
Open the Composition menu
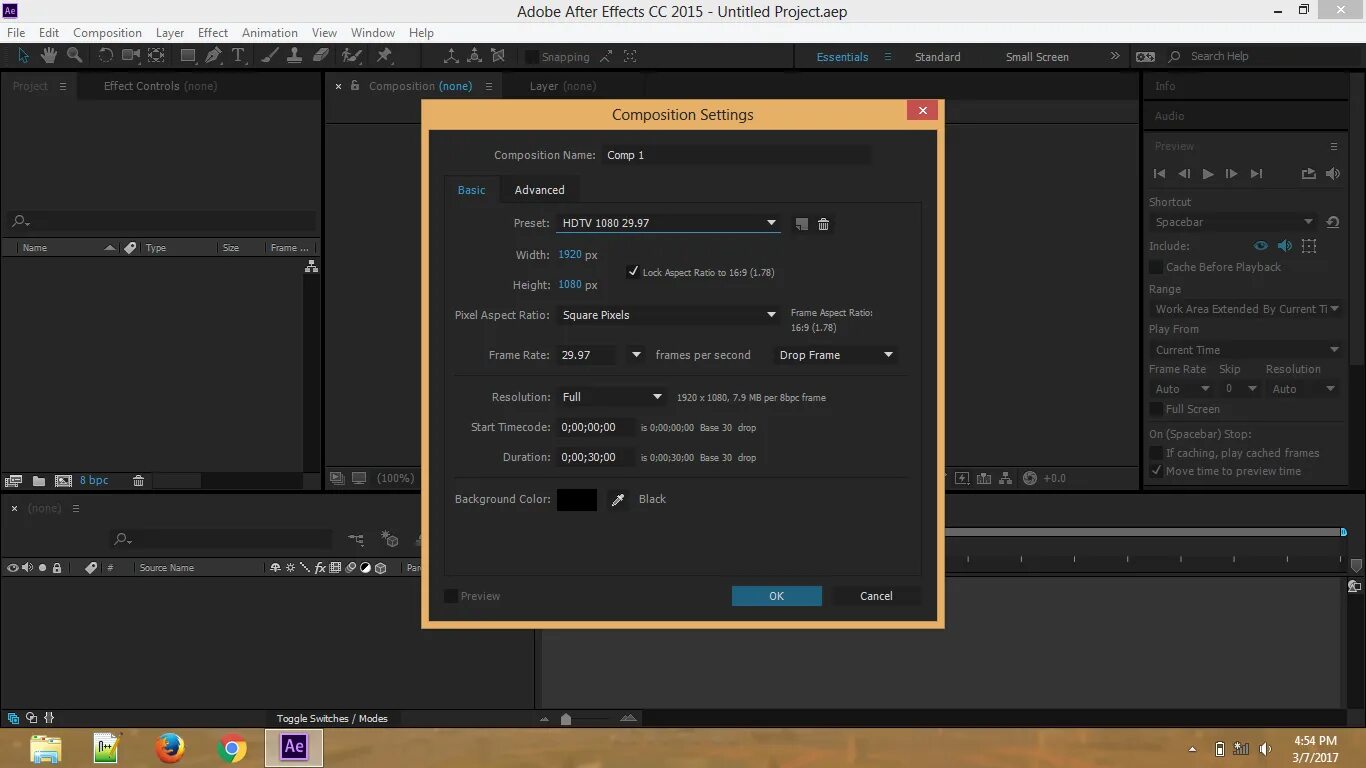[107, 33]
